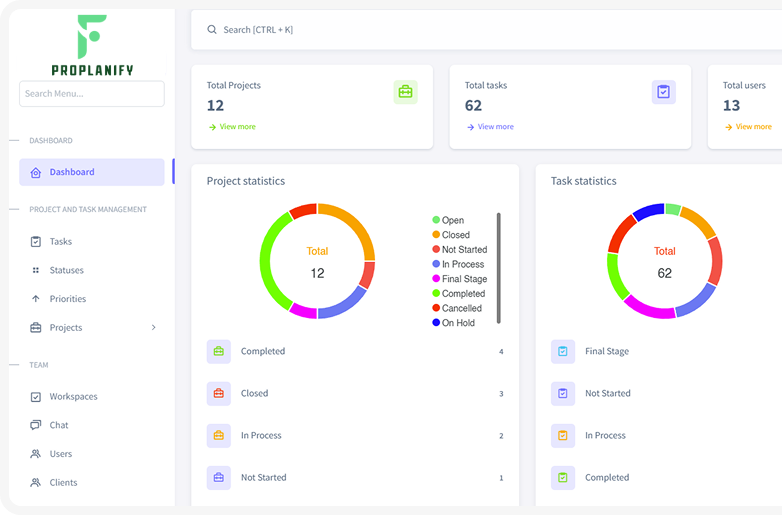
Task: Click the Proplanify logo in the sidebar
Action: coord(91,46)
